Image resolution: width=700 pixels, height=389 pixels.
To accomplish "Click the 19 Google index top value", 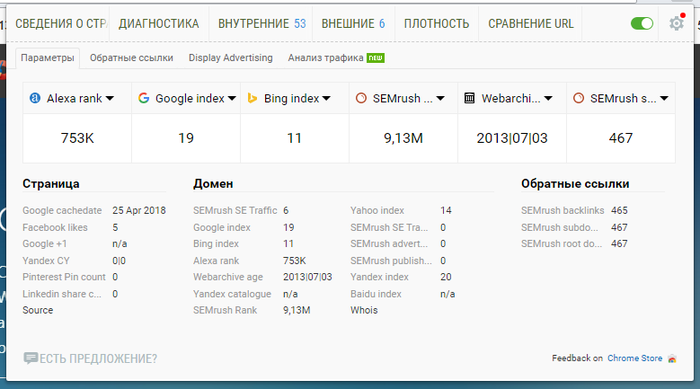I will click(186, 138).
